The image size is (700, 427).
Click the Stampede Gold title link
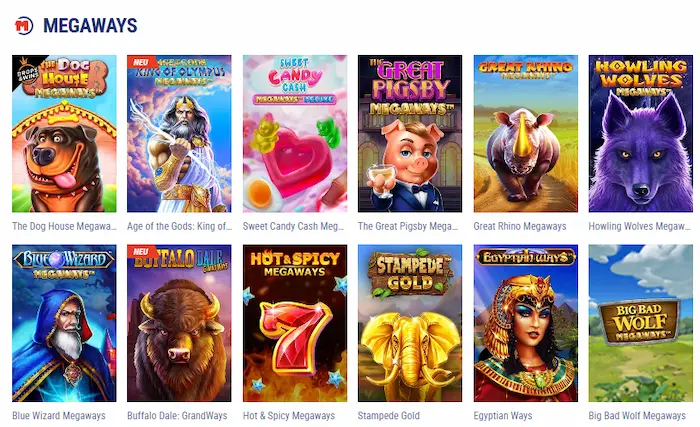[x=388, y=416]
